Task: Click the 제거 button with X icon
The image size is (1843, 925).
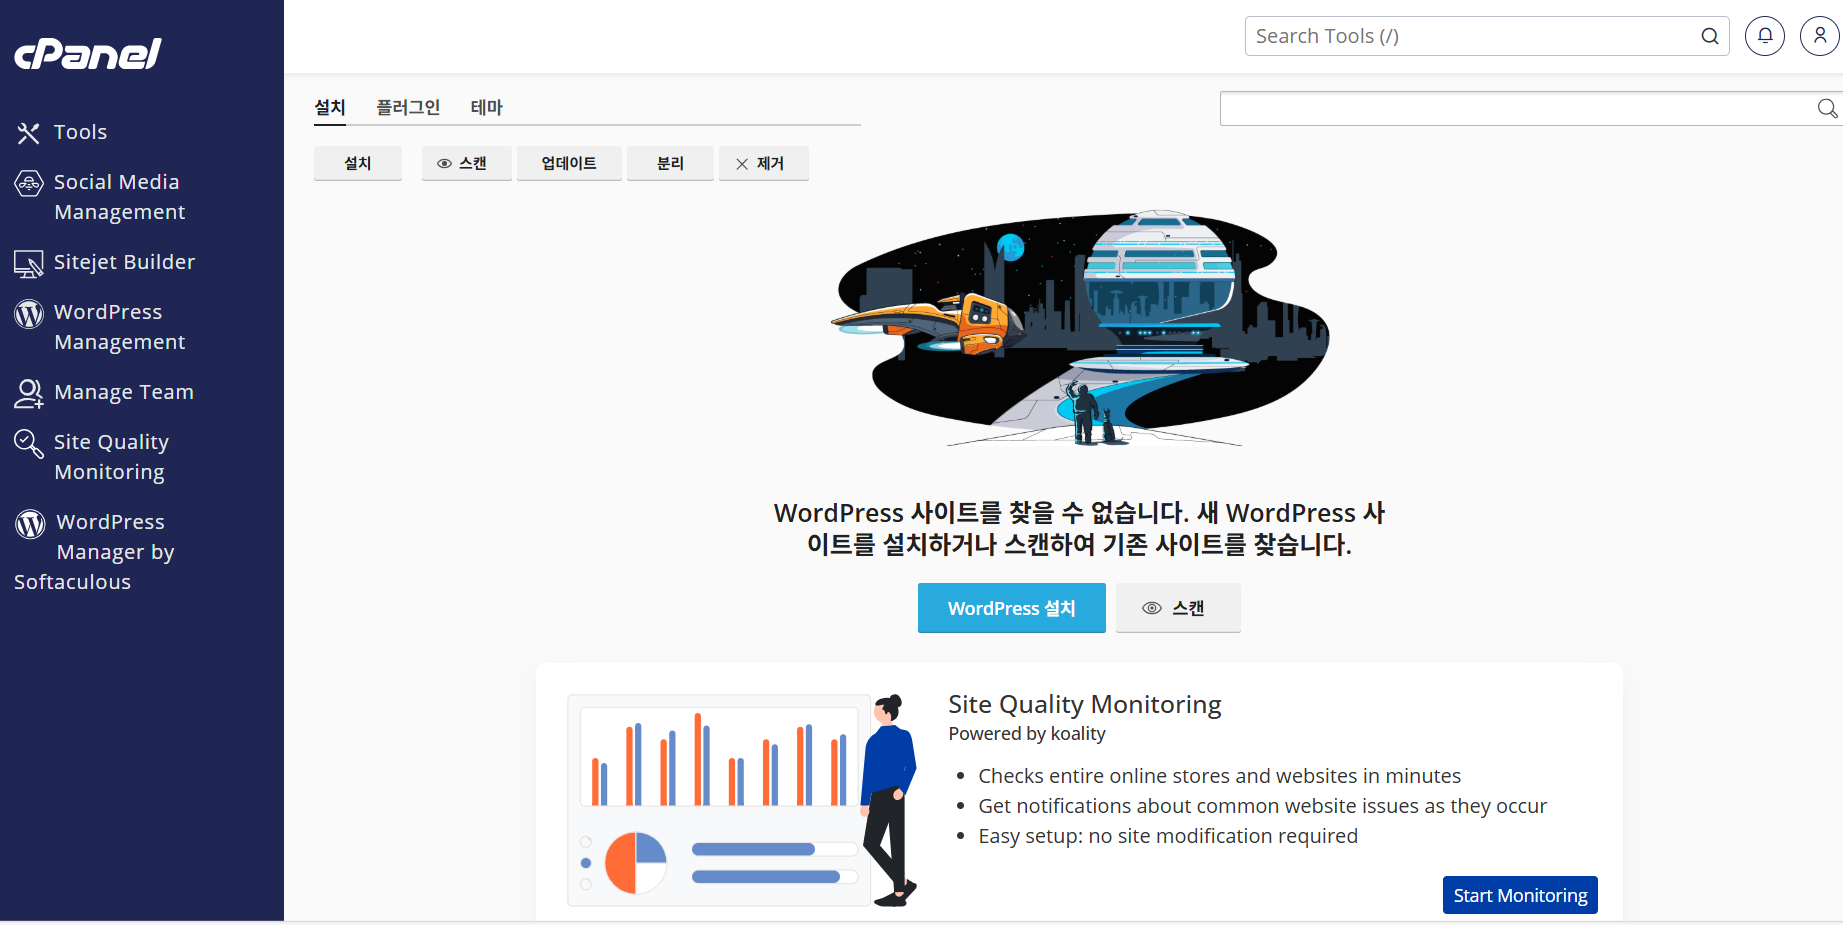Action: click(764, 163)
